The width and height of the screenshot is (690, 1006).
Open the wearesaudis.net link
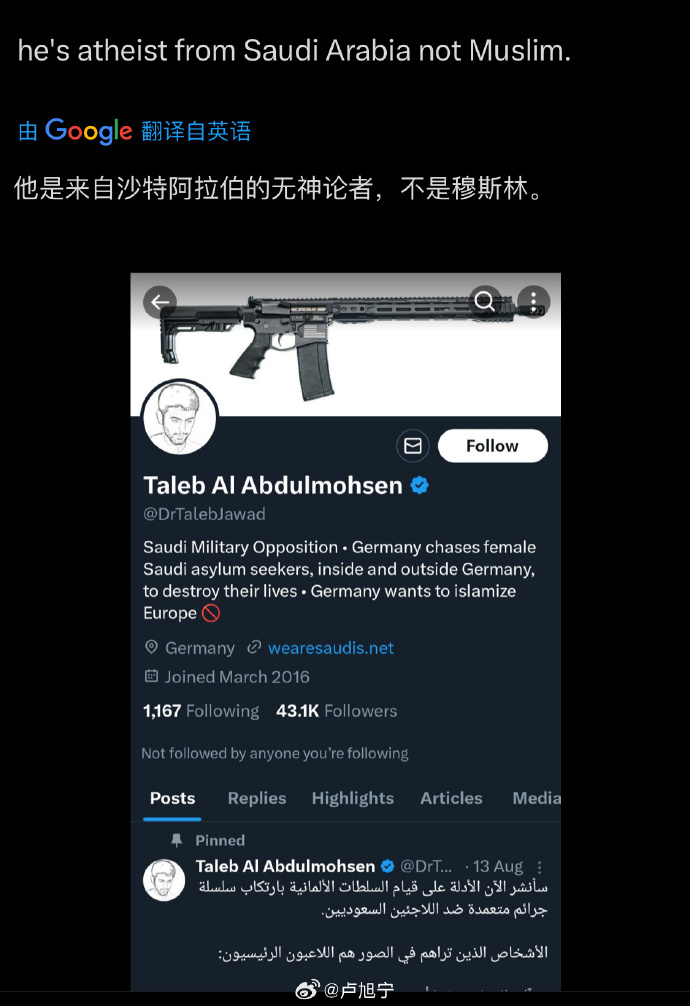pyautogui.click(x=331, y=648)
